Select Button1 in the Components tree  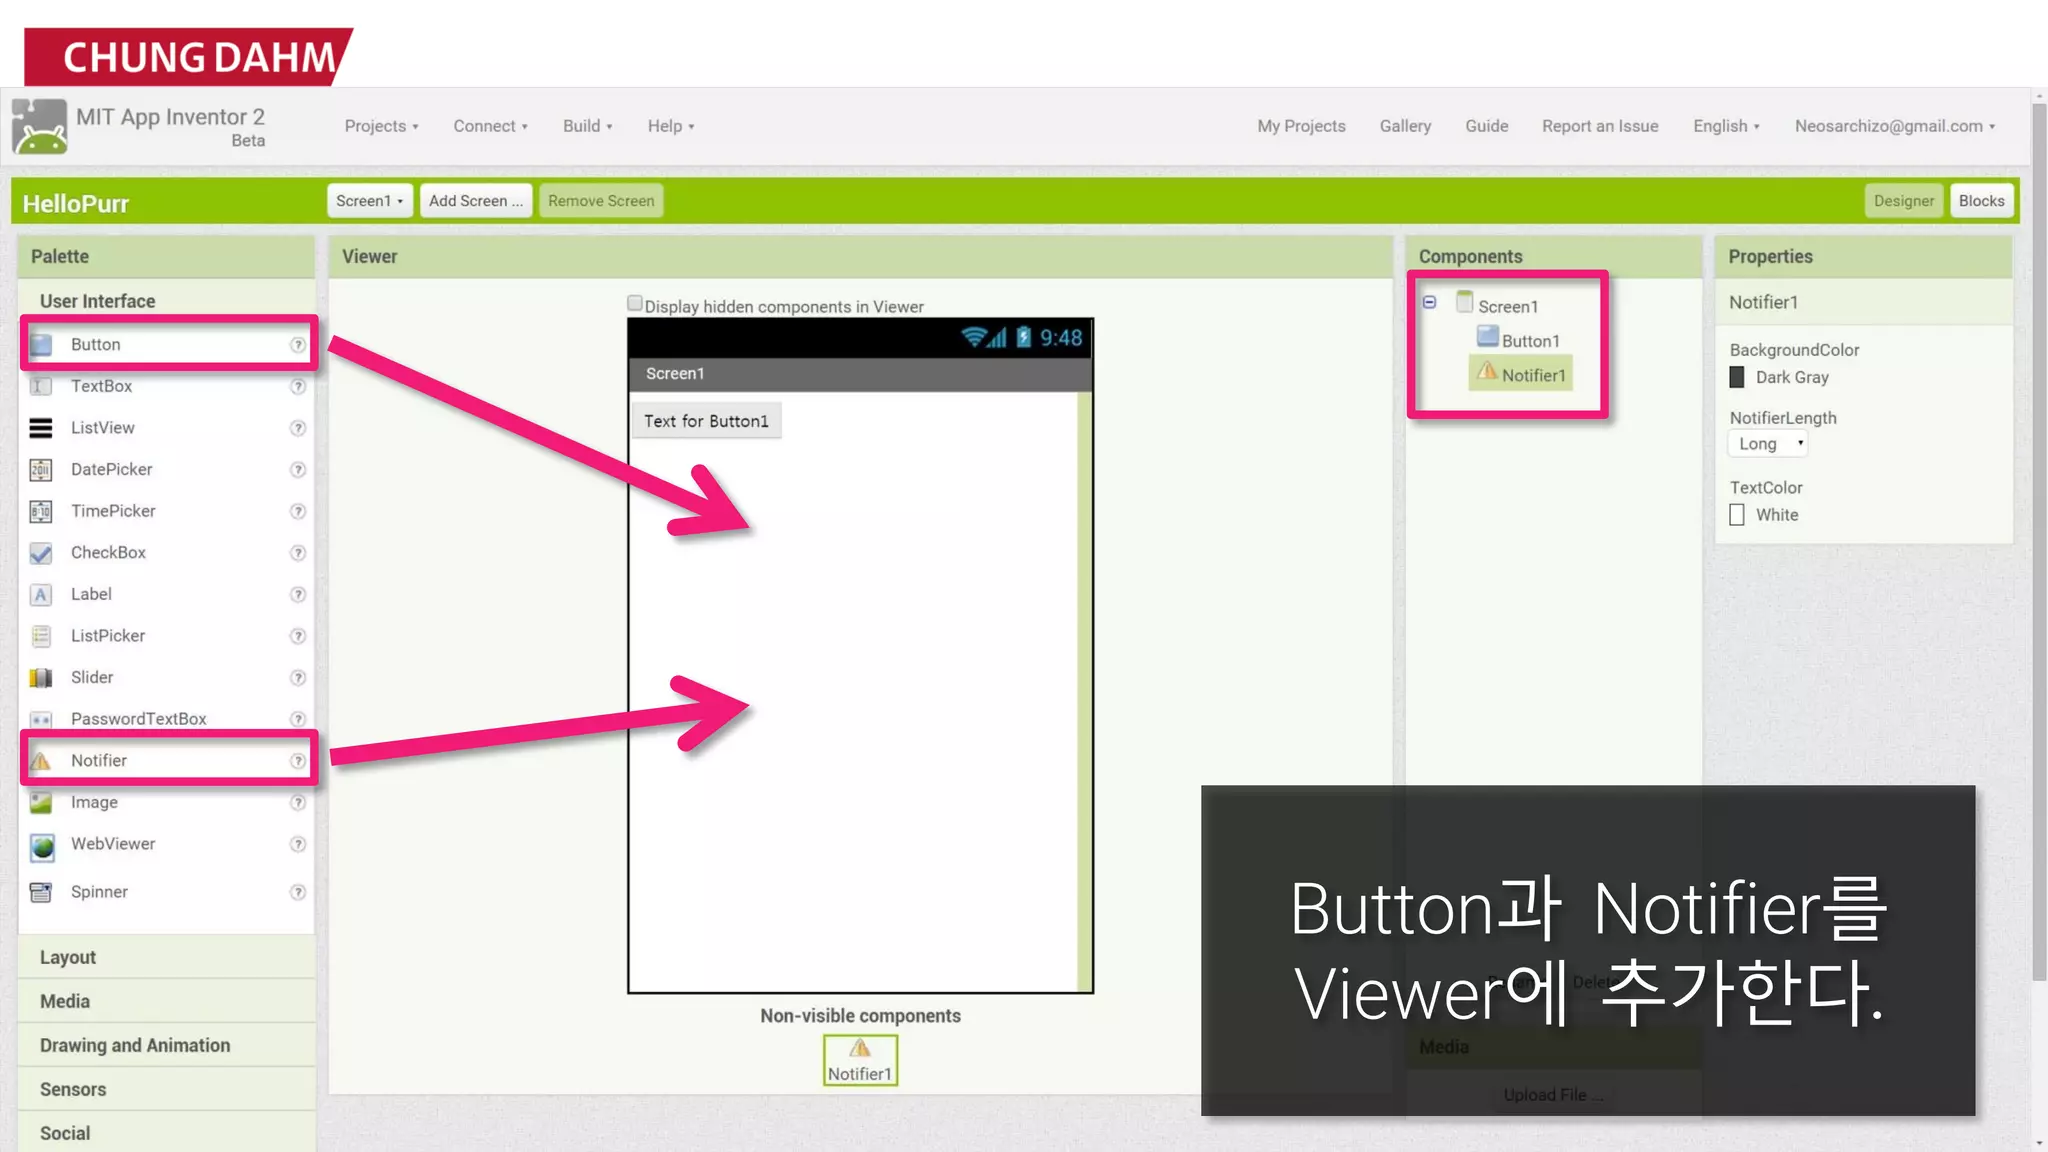[1518, 340]
